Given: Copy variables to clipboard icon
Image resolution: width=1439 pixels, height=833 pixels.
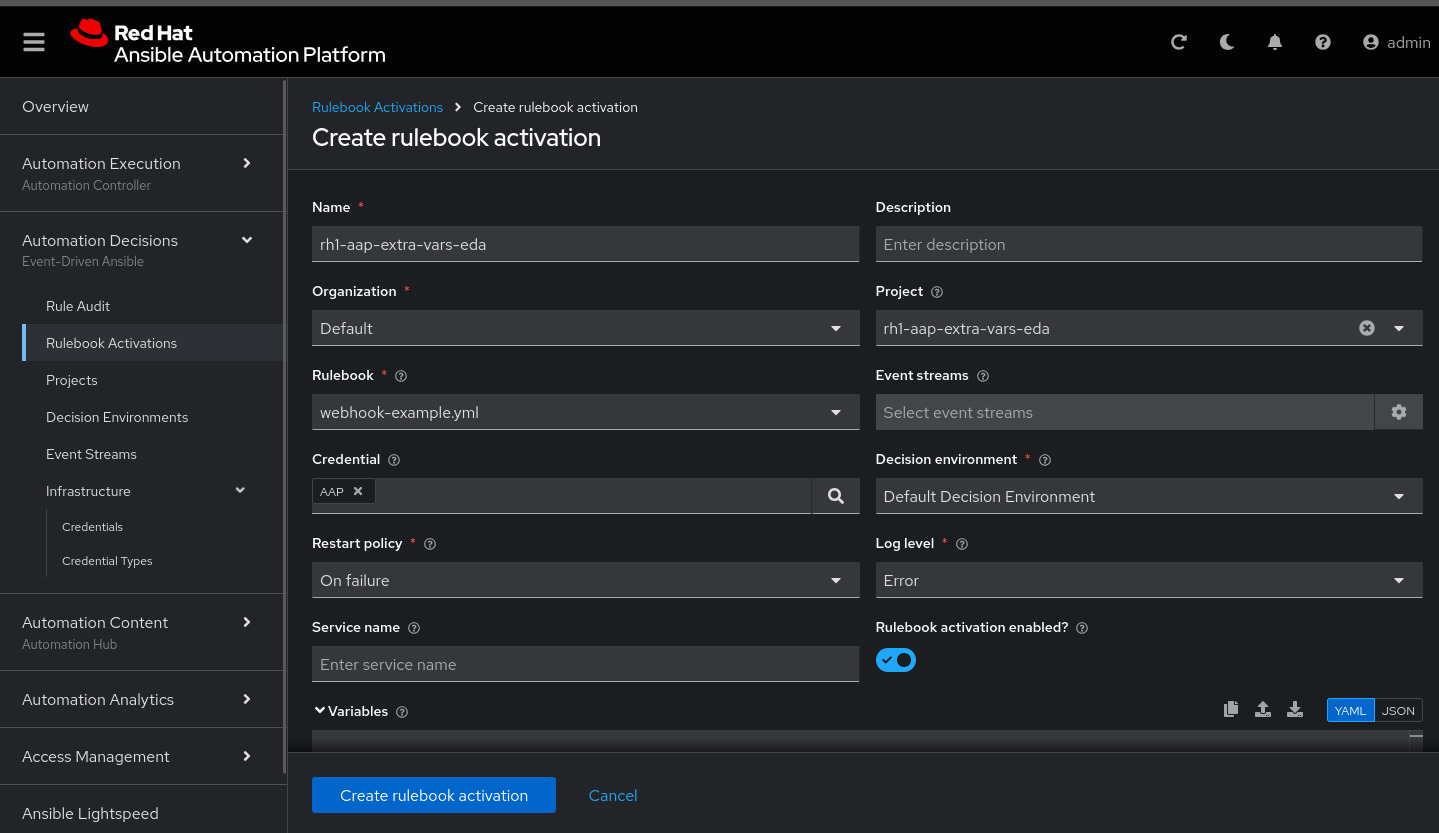Looking at the screenshot, I should 1231,709.
